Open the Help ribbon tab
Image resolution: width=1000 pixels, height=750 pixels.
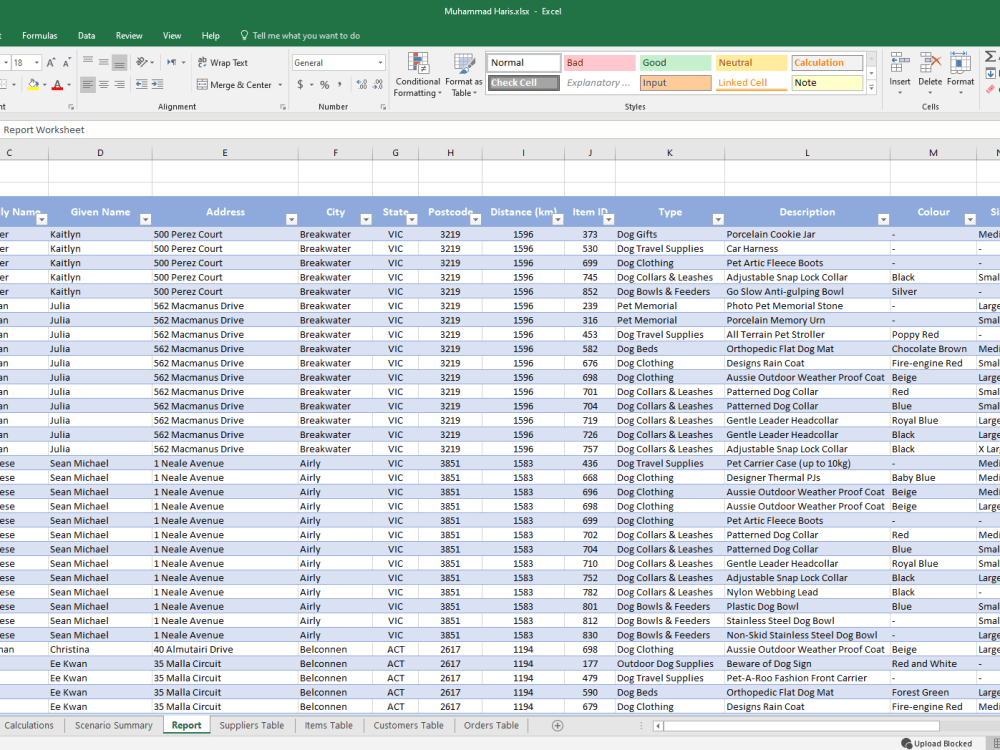210,36
